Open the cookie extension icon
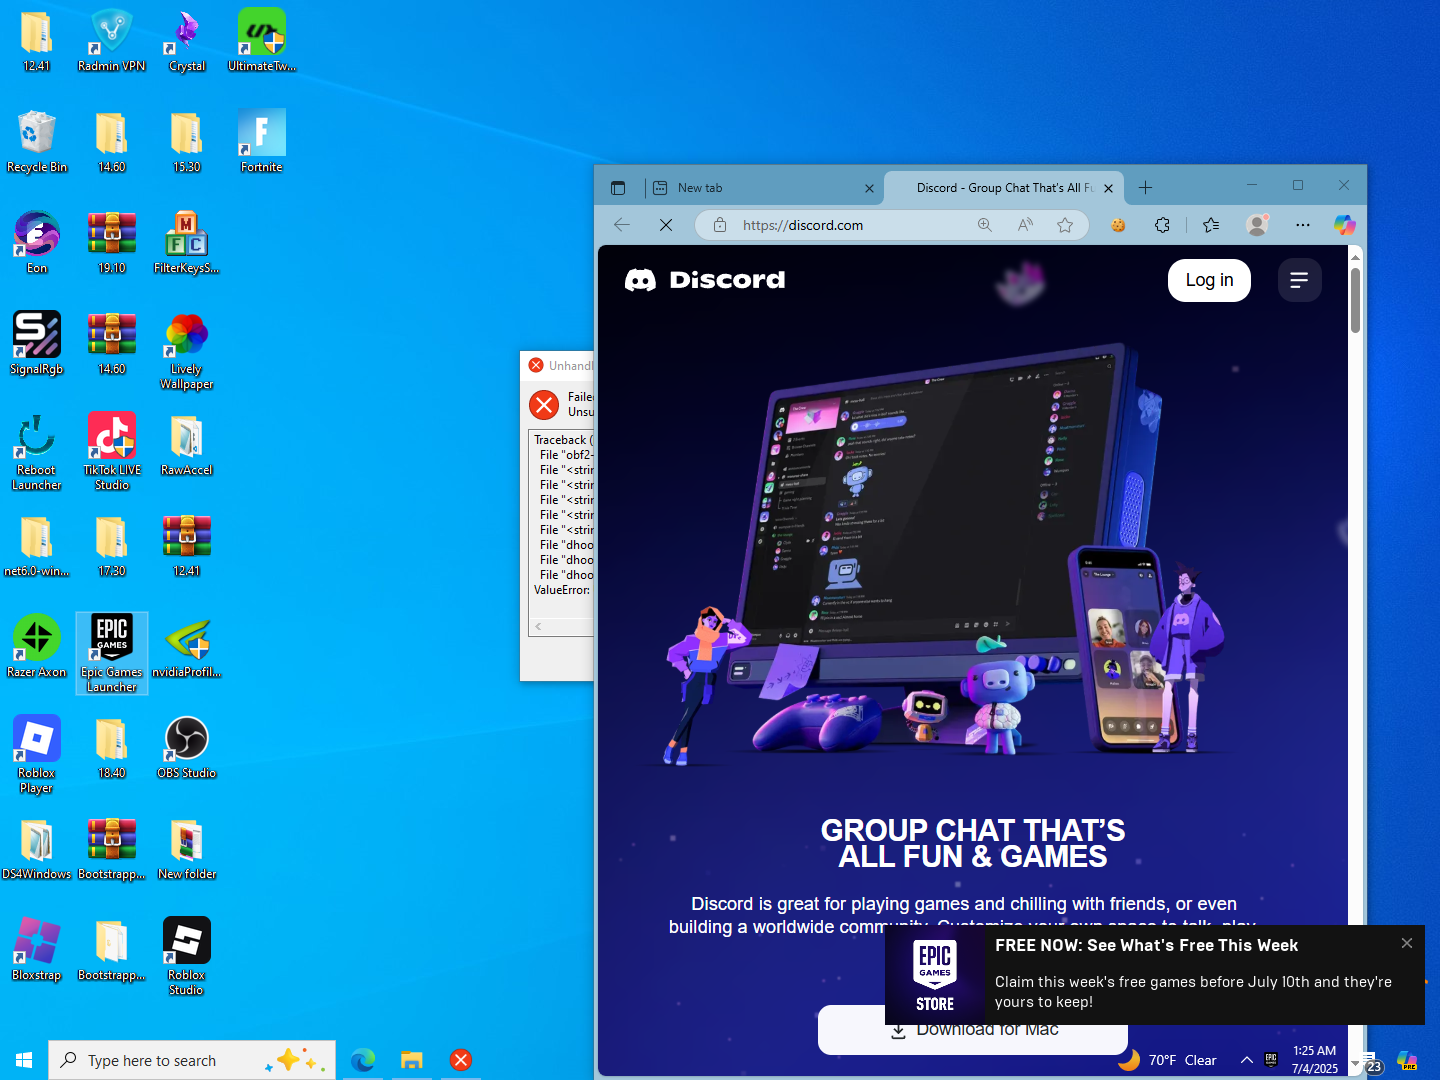 [x=1118, y=225]
